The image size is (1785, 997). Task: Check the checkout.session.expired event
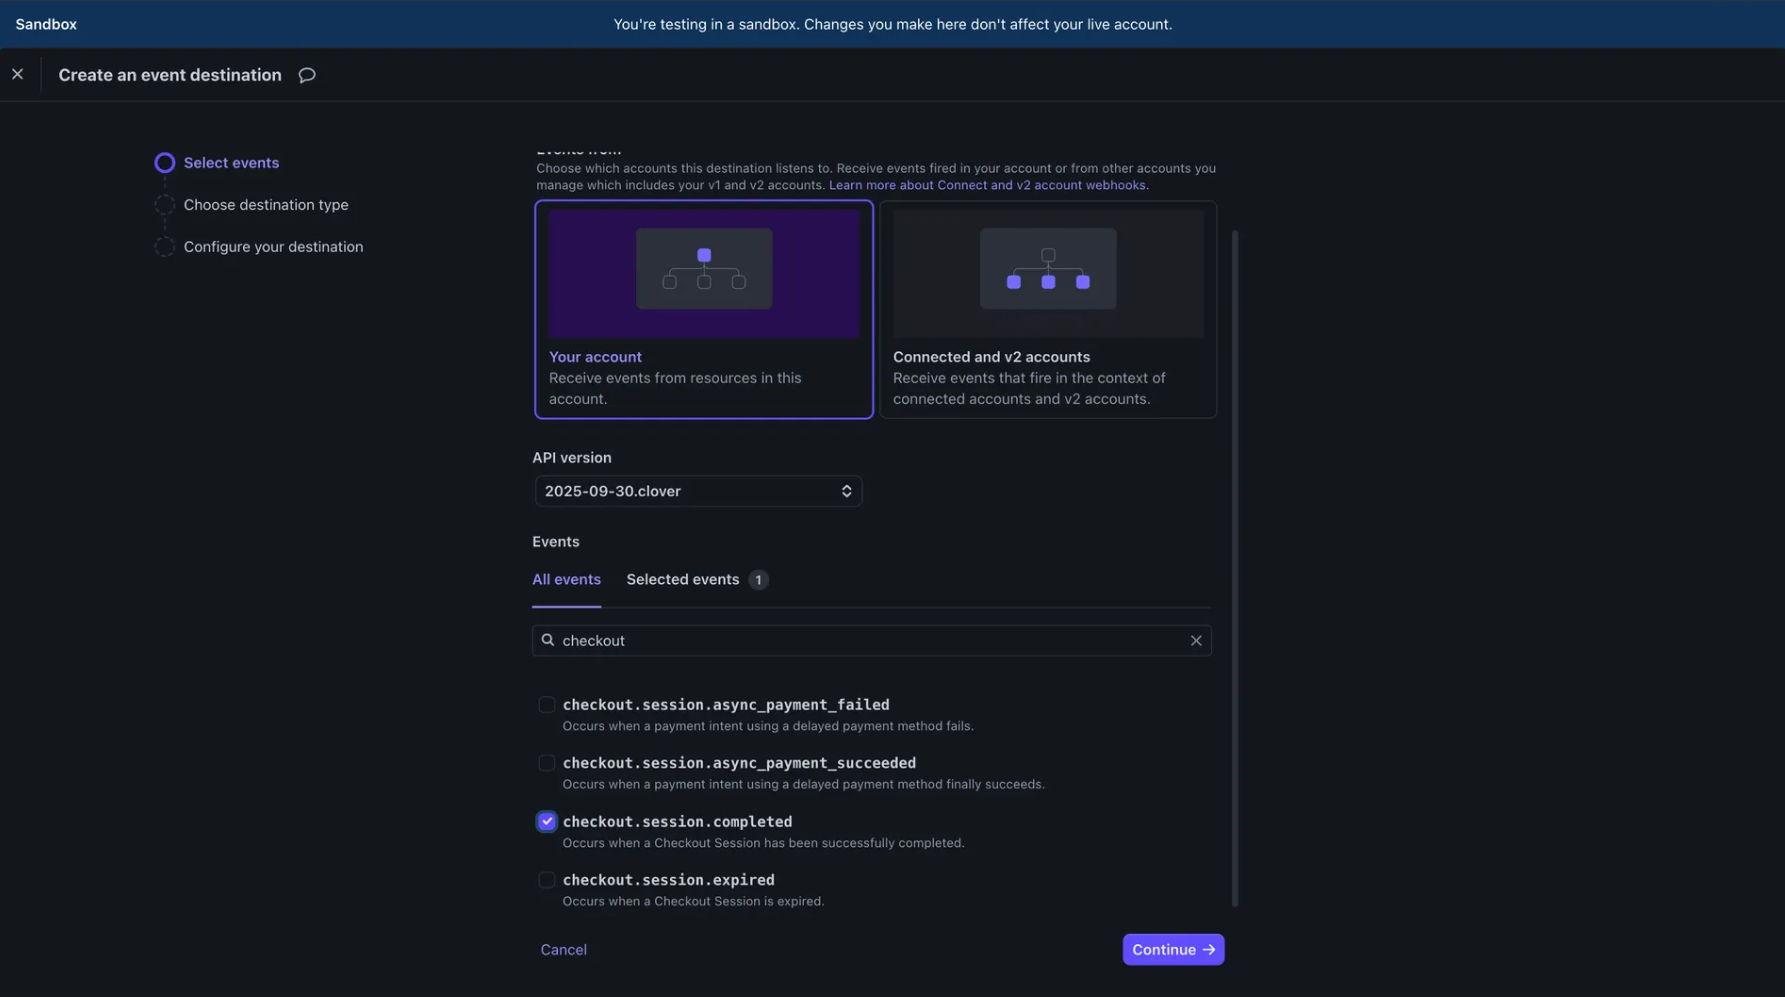[x=547, y=880]
